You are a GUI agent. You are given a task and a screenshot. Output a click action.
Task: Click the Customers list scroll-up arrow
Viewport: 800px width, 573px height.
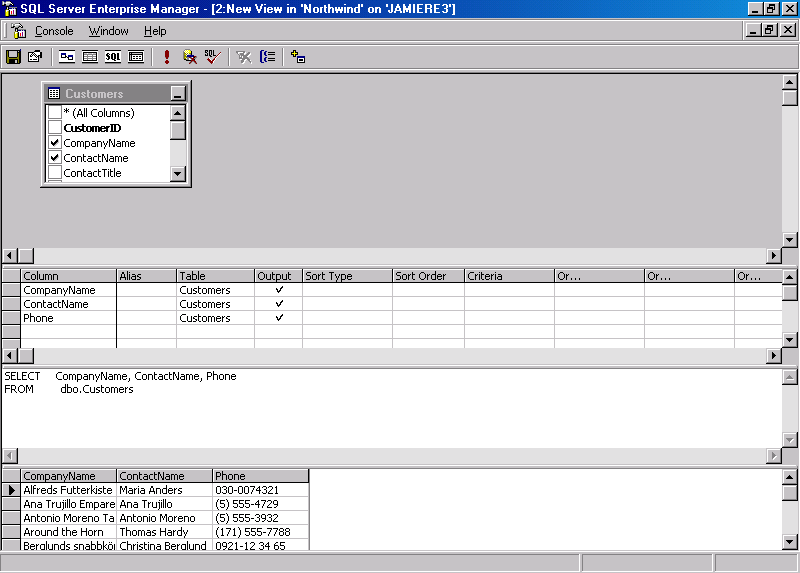[x=178, y=113]
